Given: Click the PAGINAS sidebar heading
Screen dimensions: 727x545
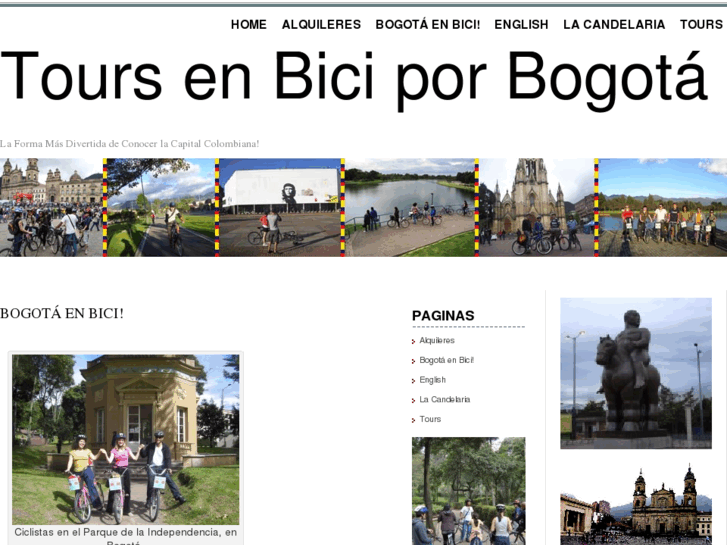Looking at the screenshot, I should [x=443, y=316].
